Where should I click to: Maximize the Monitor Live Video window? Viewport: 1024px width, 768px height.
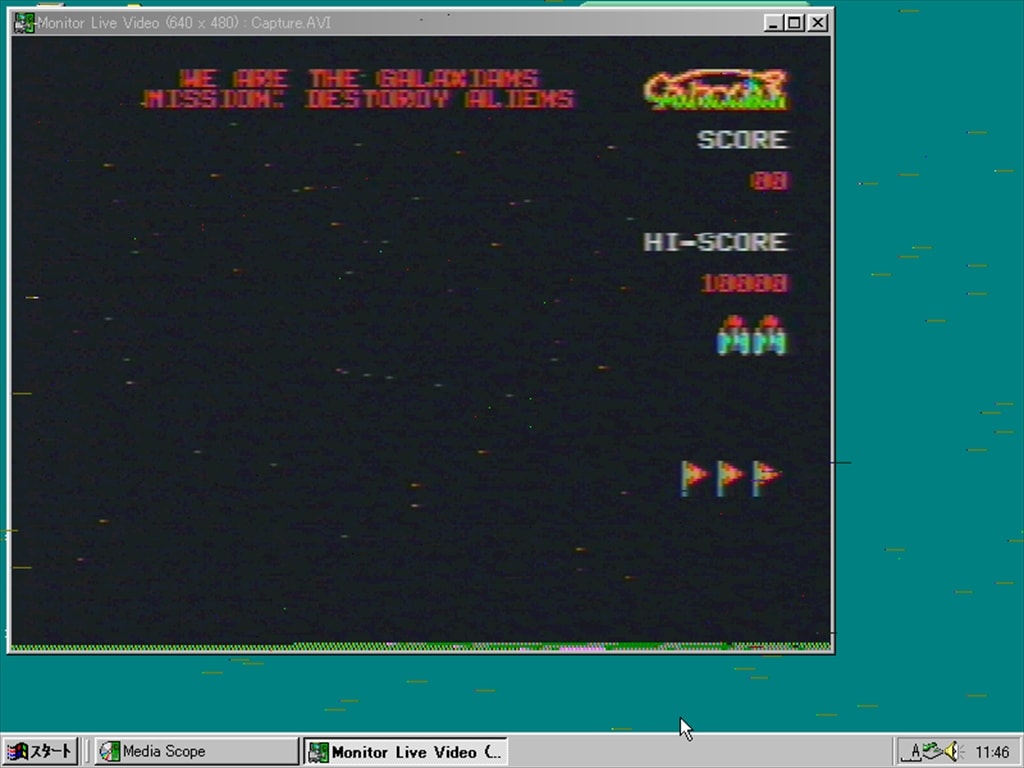pos(795,23)
